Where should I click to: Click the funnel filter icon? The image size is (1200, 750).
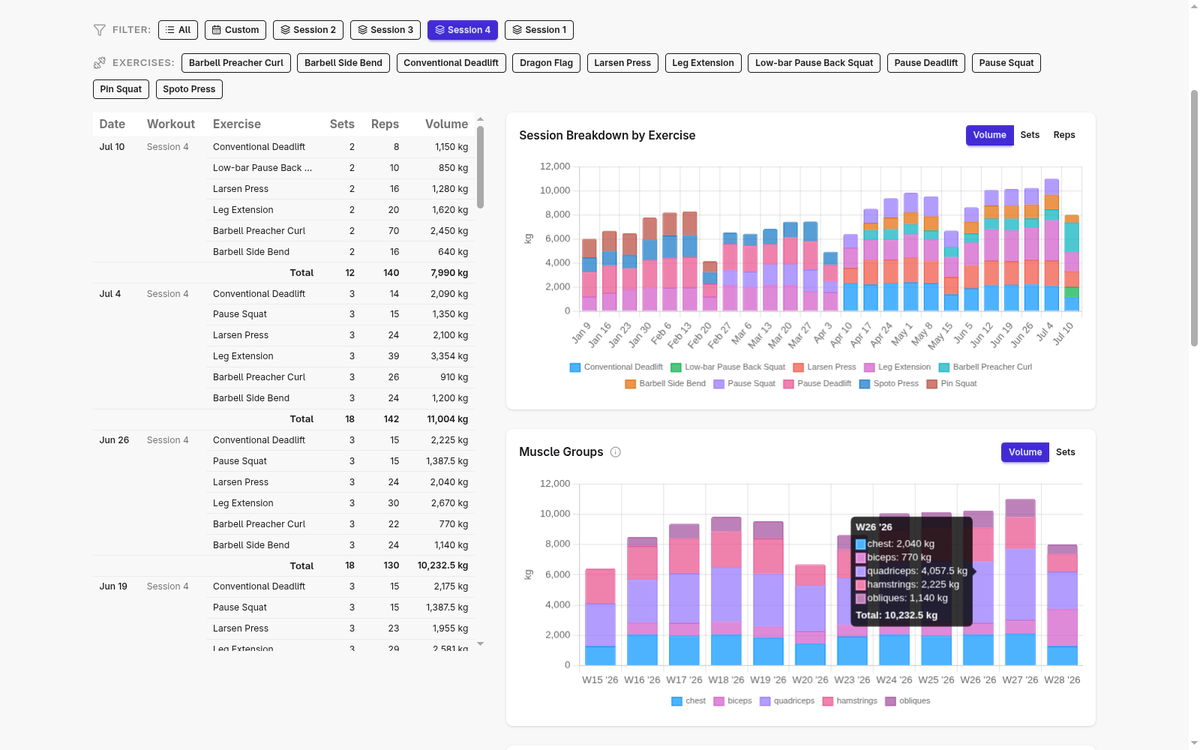[99, 30]
